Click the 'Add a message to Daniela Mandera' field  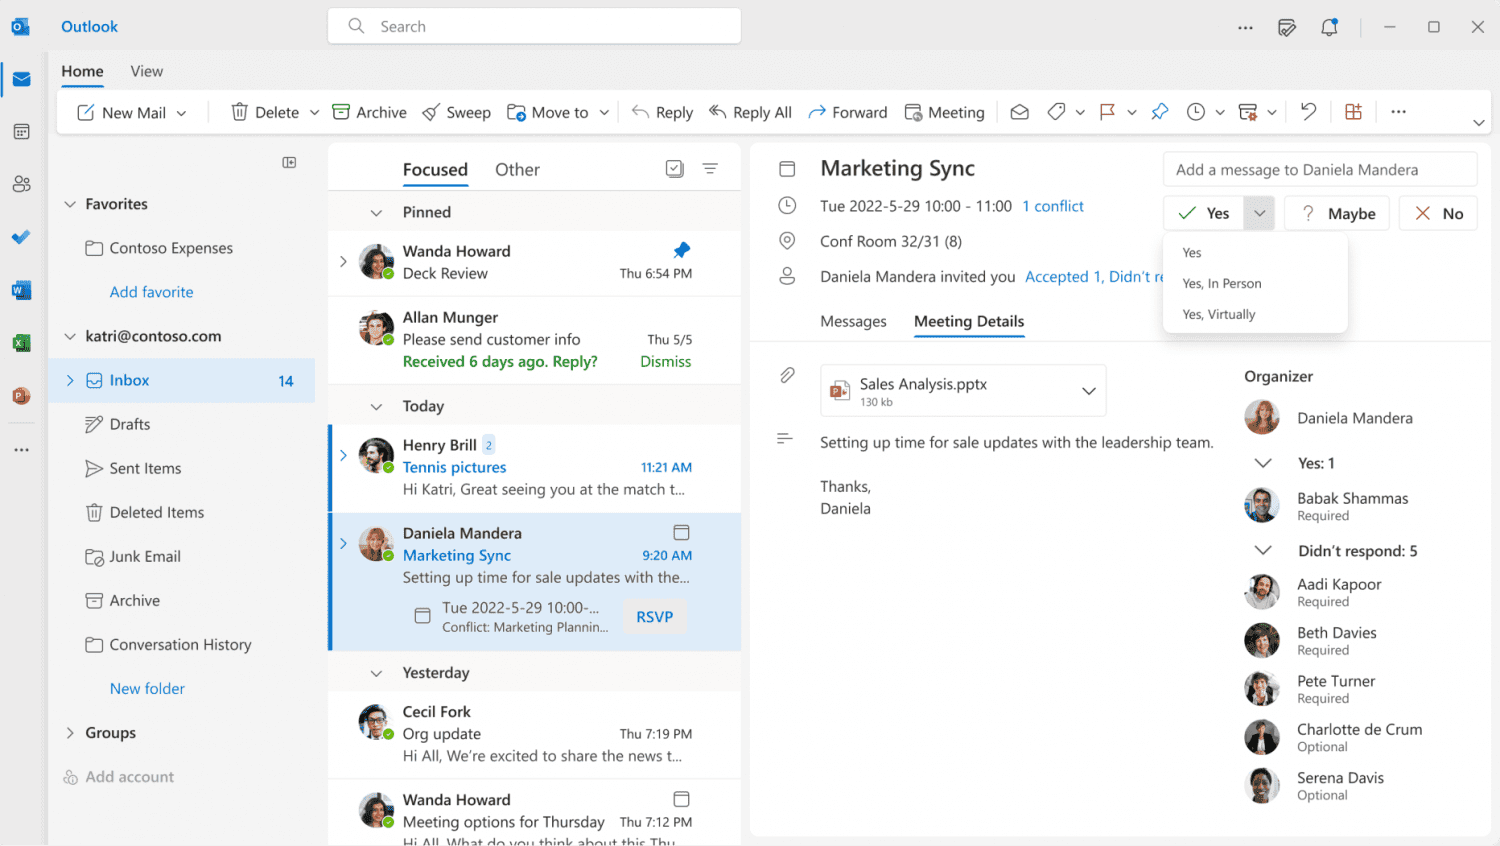click(x=1320, y=170)
